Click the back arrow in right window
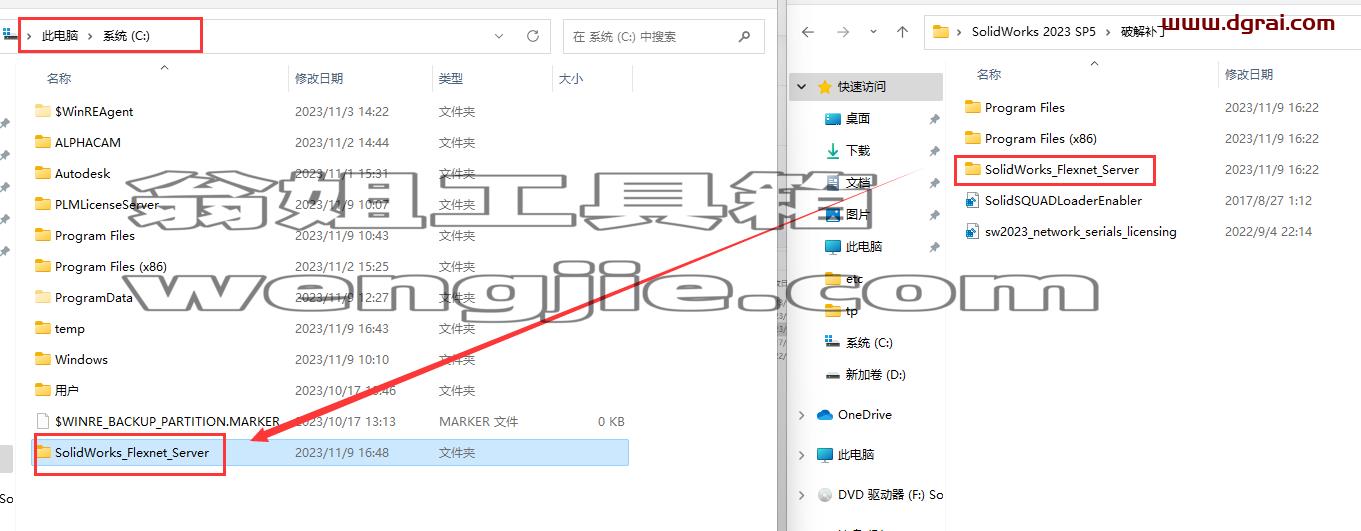 808,32
